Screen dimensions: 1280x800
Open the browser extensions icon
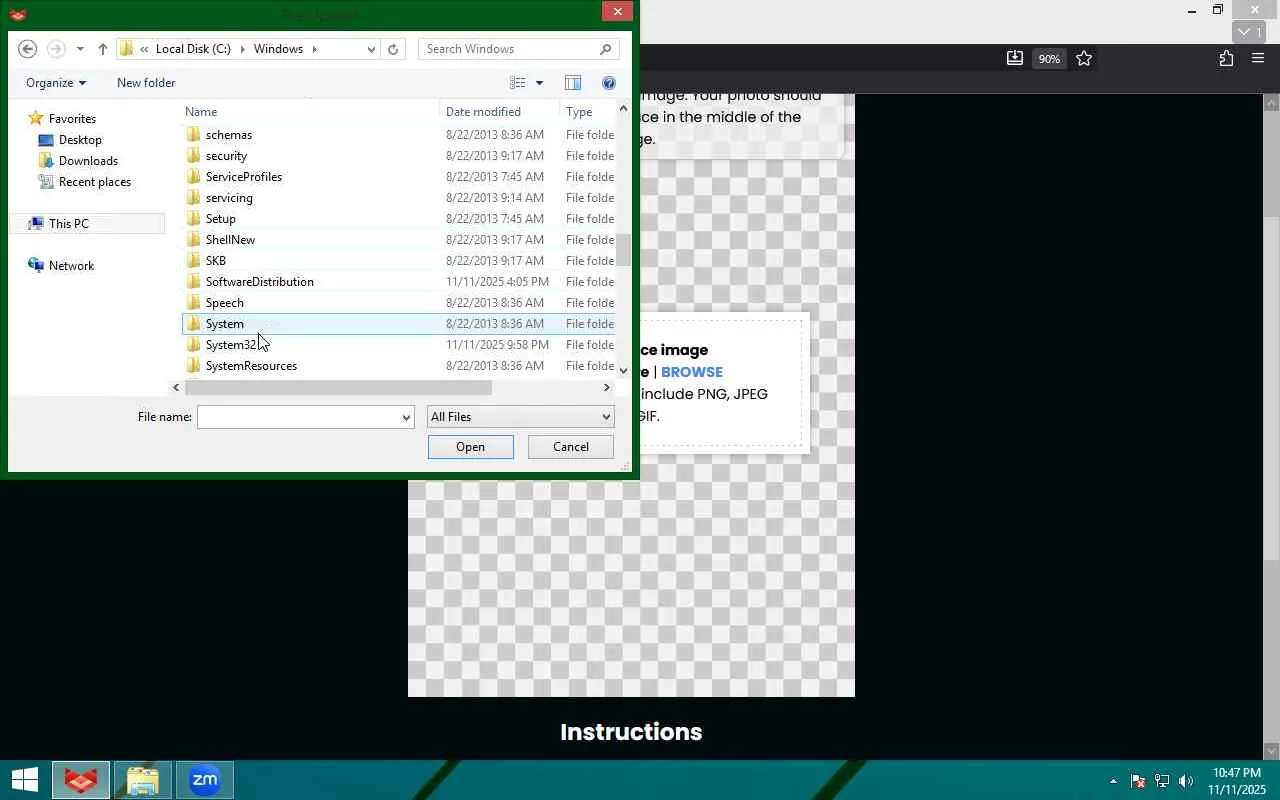[x=1226, y=59]
